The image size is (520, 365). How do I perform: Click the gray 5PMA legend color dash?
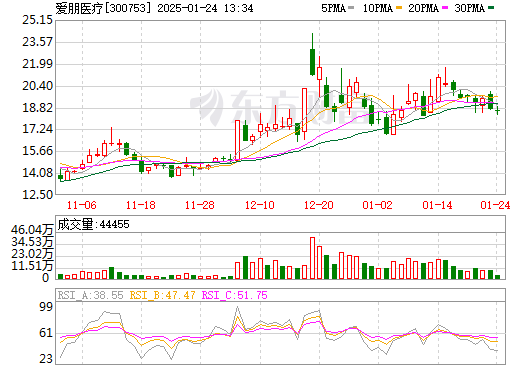(351, 8)
